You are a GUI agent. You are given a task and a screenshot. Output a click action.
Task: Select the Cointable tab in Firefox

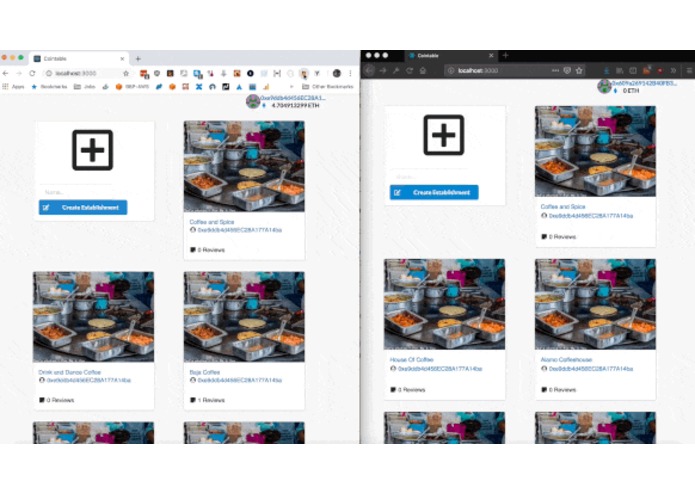pos(451,56)
